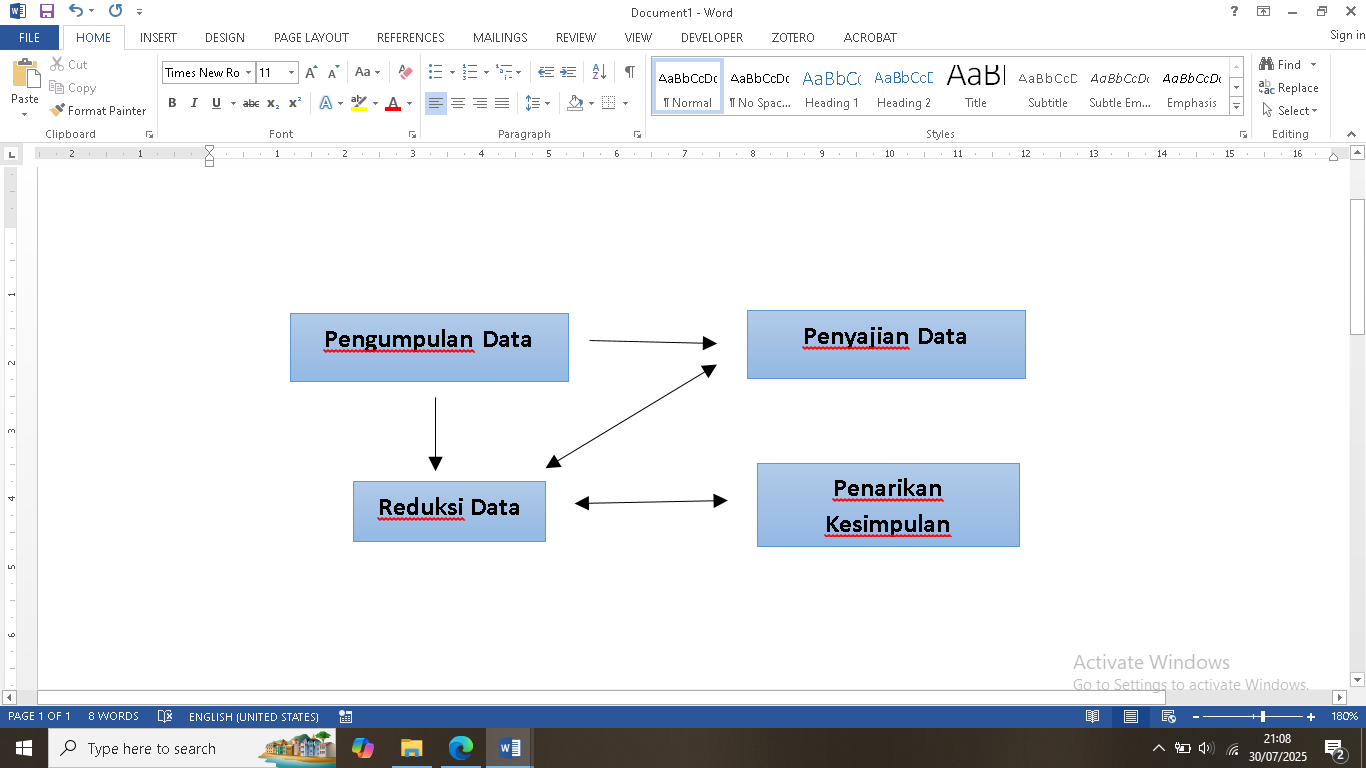Open the font size dropdown
1366x768 pixels.
291,73
